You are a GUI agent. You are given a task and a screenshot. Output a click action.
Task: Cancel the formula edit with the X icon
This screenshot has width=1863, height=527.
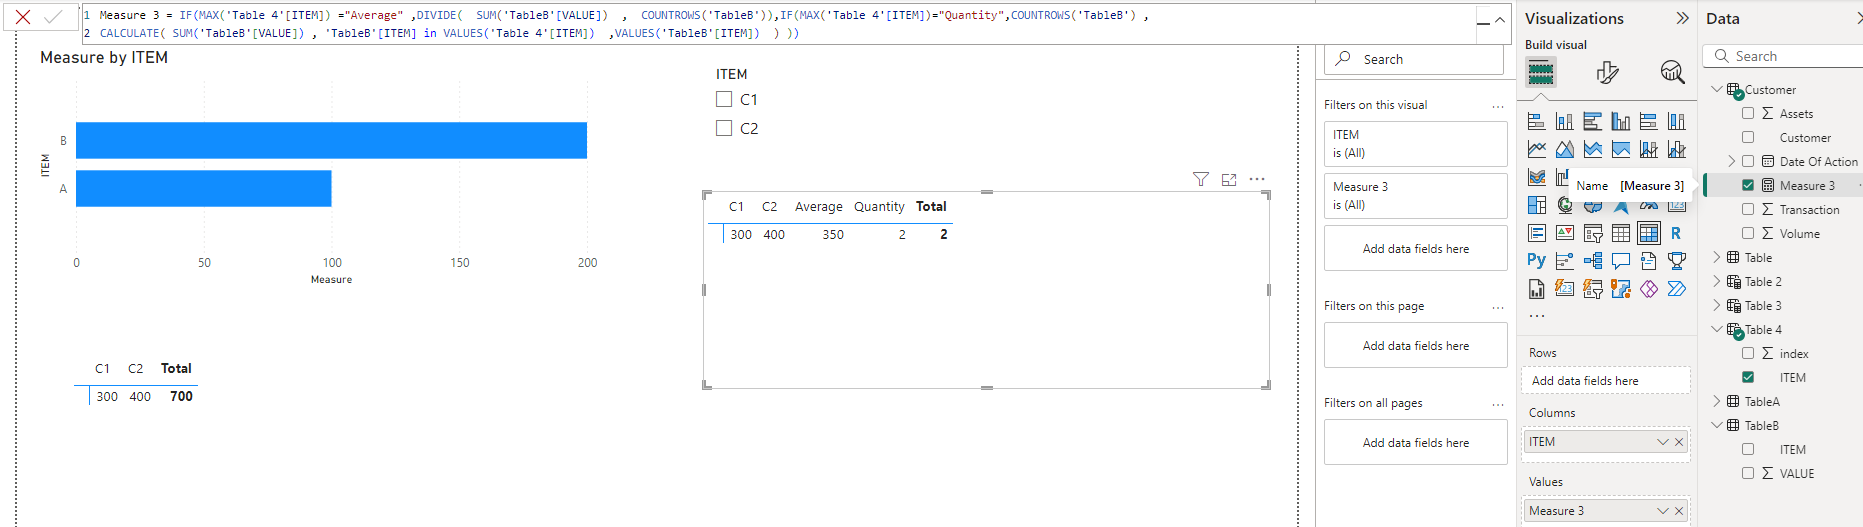[22, 17]
